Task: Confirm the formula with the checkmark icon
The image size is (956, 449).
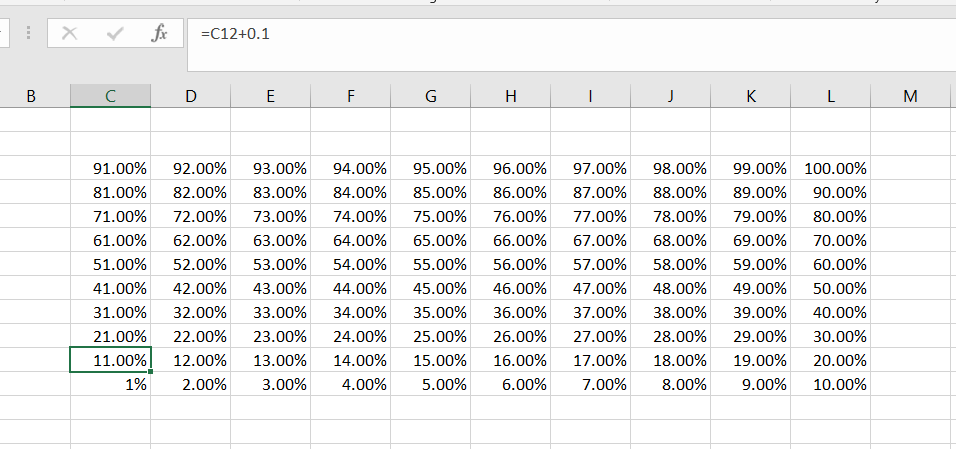Action: pos(115,33)
